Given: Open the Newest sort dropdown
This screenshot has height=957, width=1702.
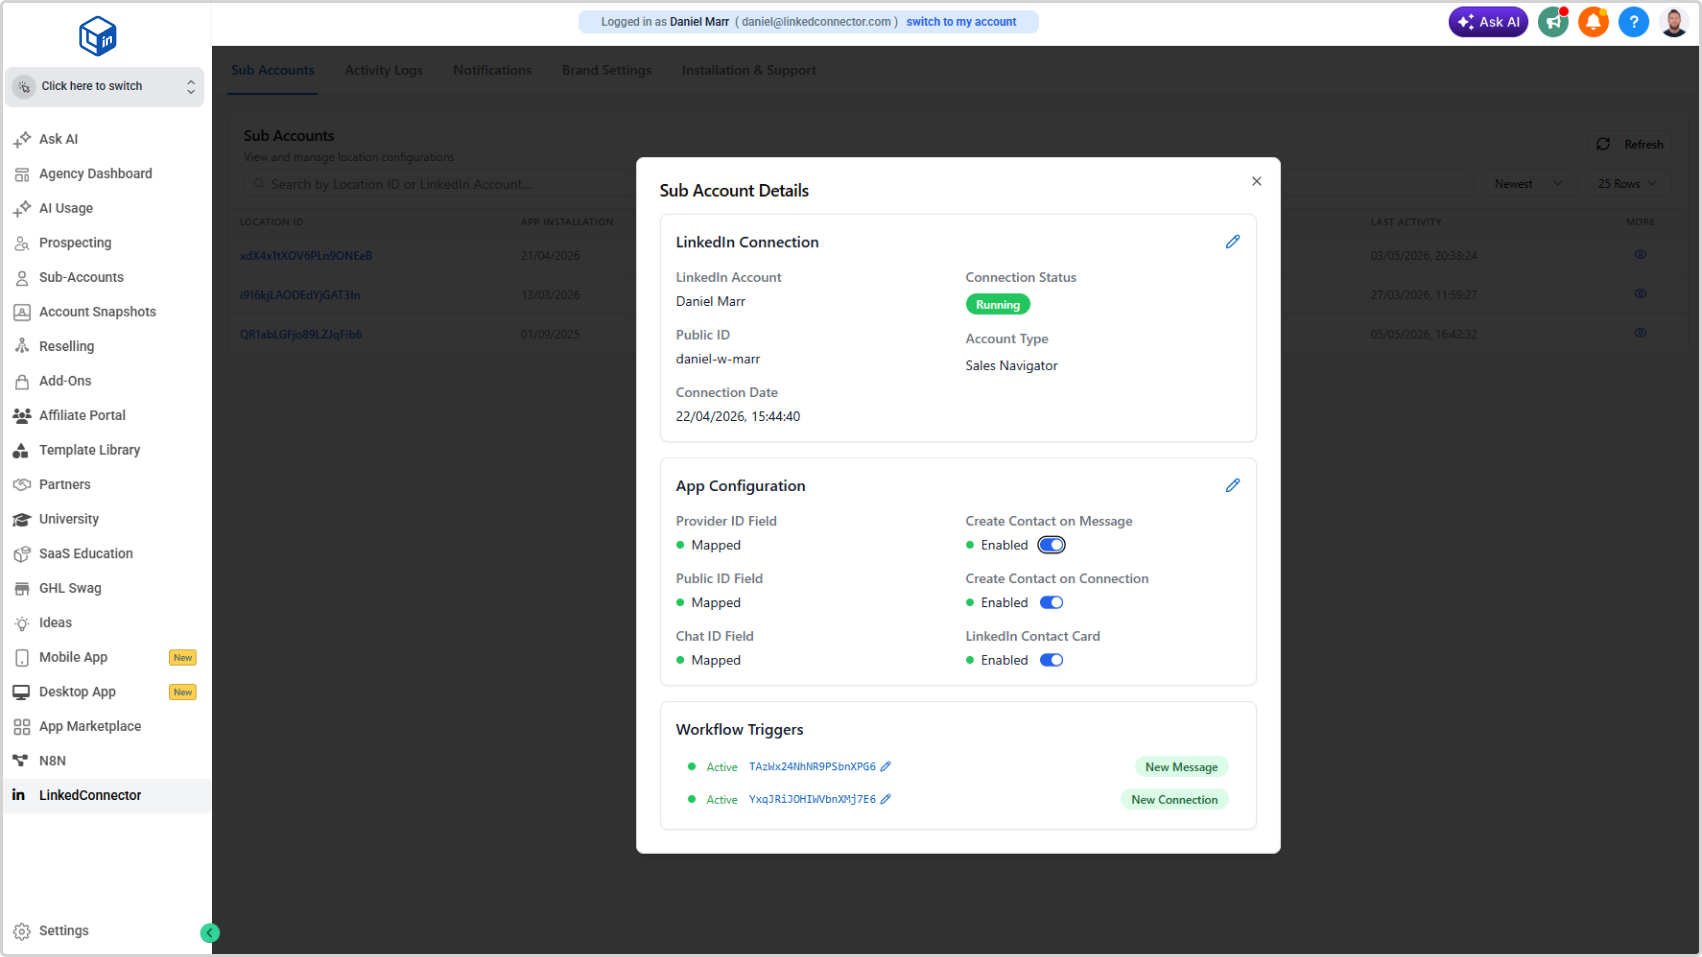Looking at the screenshot, I should click(1528, 184).
